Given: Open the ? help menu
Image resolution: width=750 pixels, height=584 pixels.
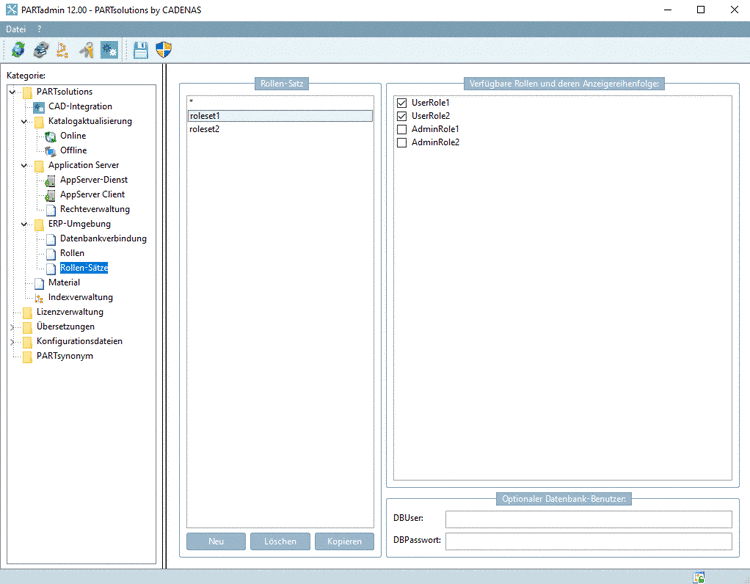Looking at the screenshot, I should point(39,29).
